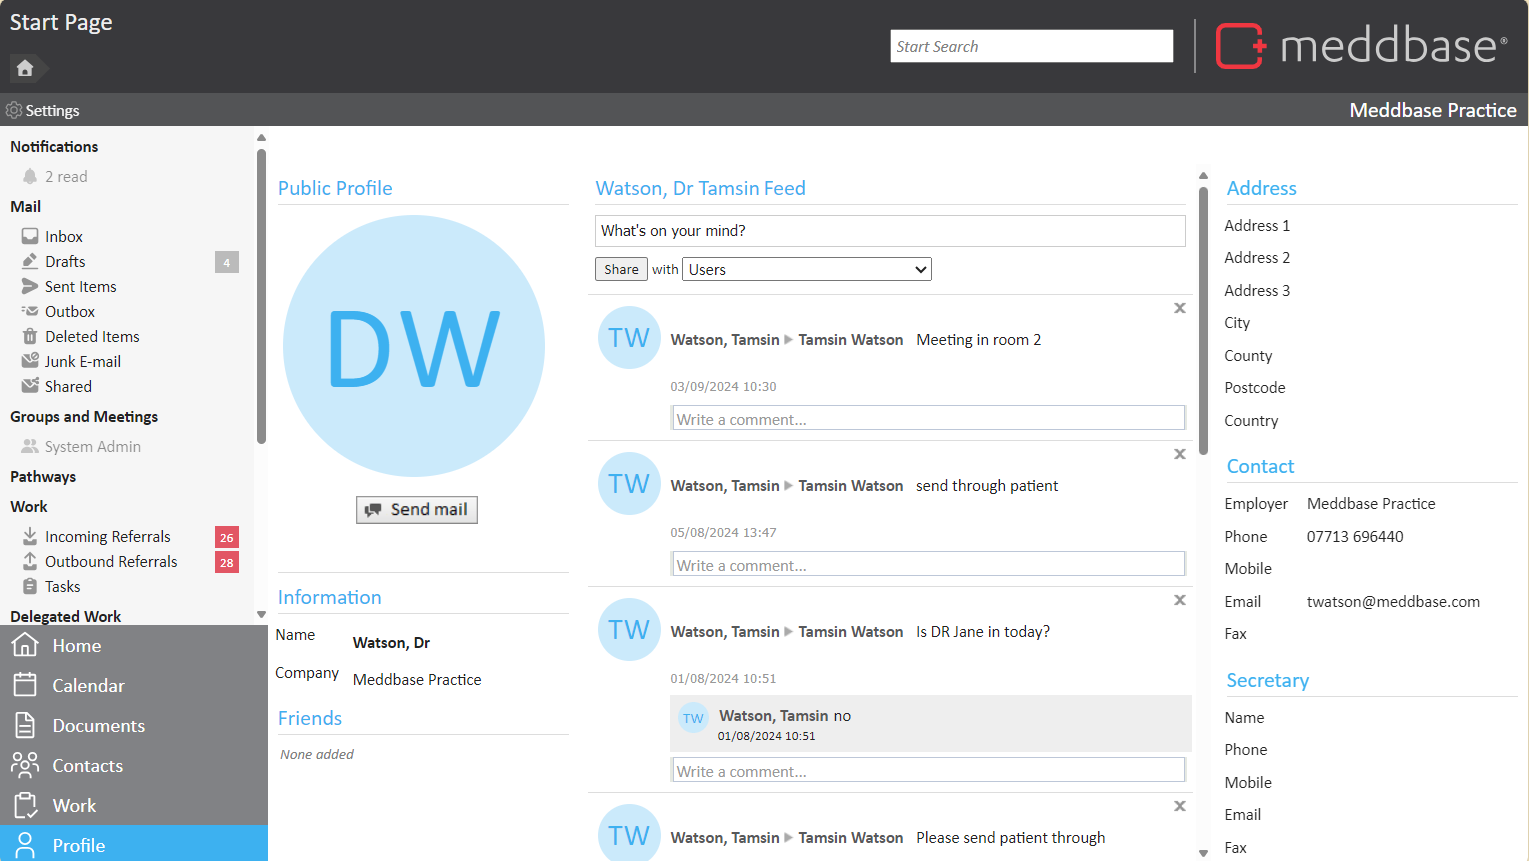Focus the Start Search box
Viewport: 1529px width, 861px height.
[x=1031, y=46]
